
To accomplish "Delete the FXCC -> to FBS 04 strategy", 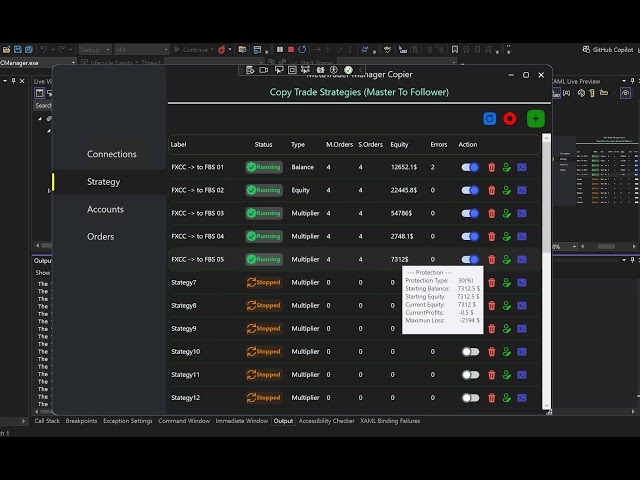I will point(491,236).
